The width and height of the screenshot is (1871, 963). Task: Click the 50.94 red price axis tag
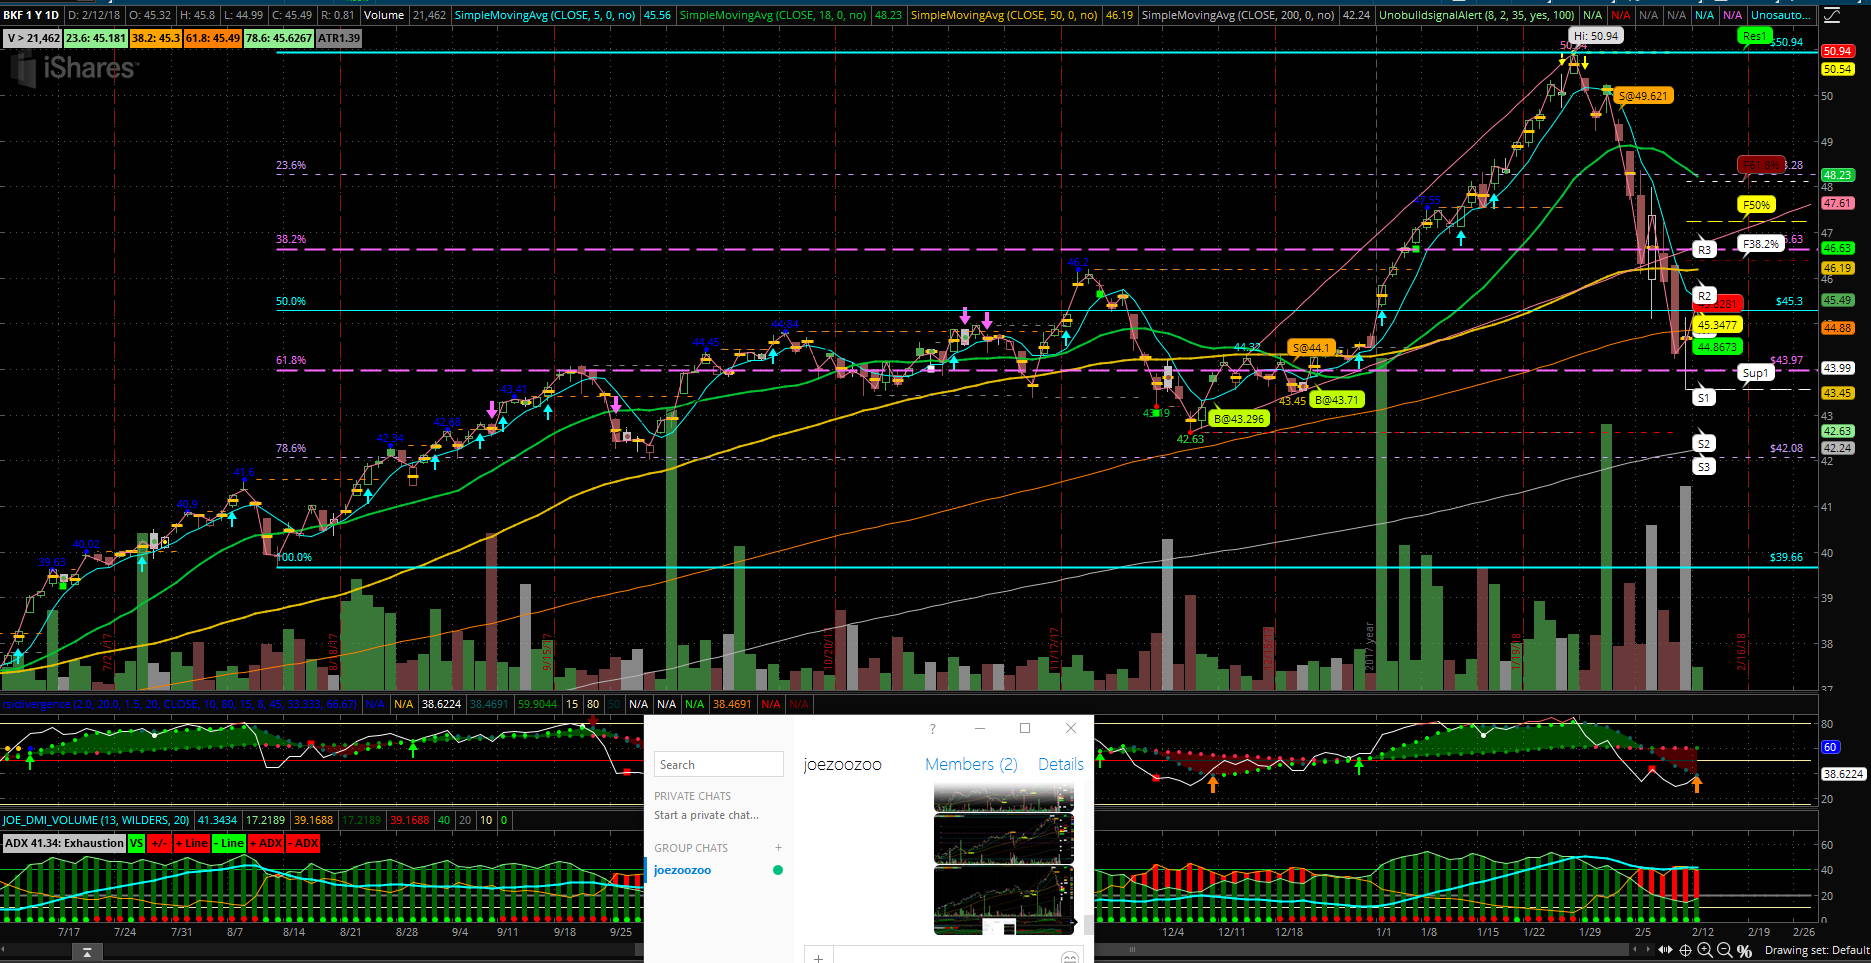(1838, 51)
